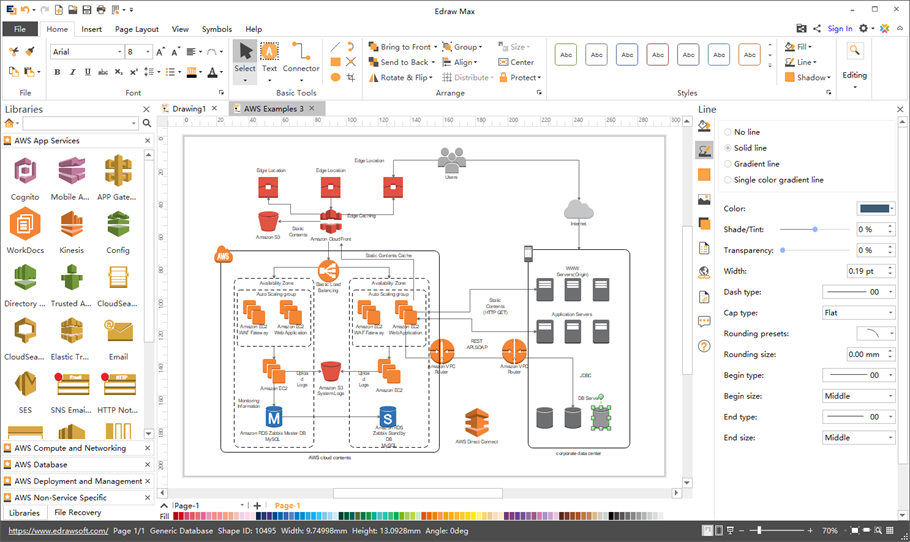The width and height of the screenshot is (910, 542).
Task: Switch to the Drawing1 document tab
Action: (188, 108)
